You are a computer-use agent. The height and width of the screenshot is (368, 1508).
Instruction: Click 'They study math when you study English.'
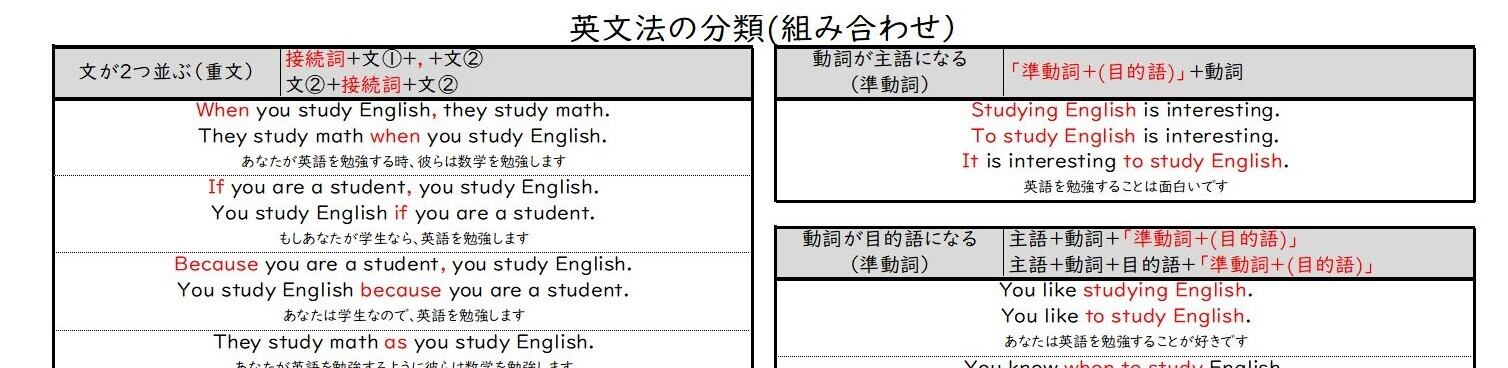point(403,136)
